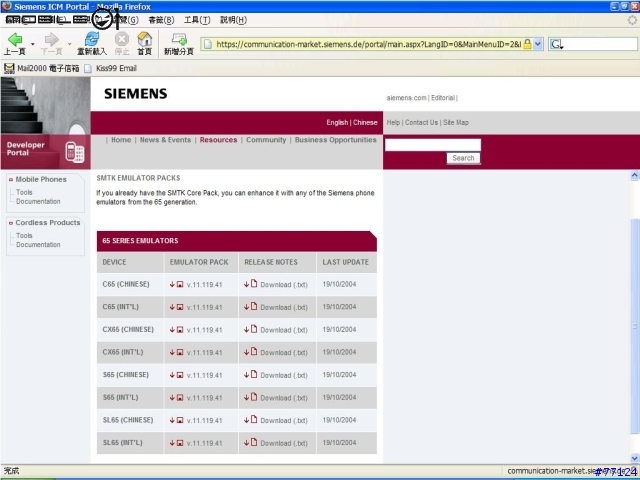640x480 pixels.
Task: Click page scrollbar down arrow
Action: coord(635,458)
